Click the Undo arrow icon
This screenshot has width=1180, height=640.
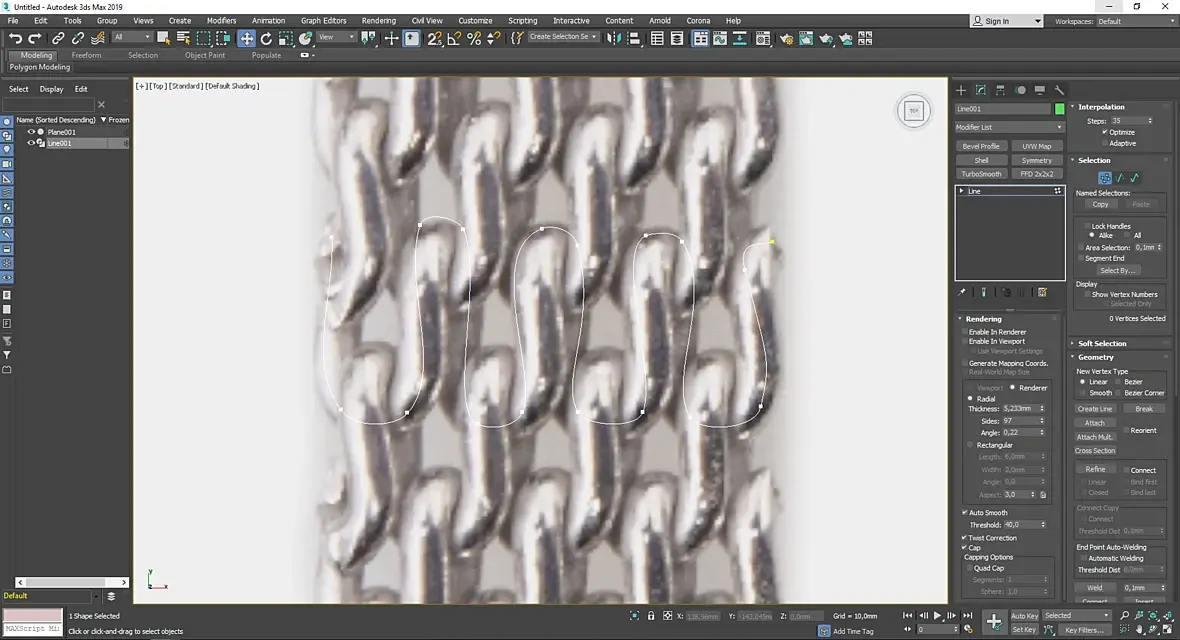click(15, 38)
